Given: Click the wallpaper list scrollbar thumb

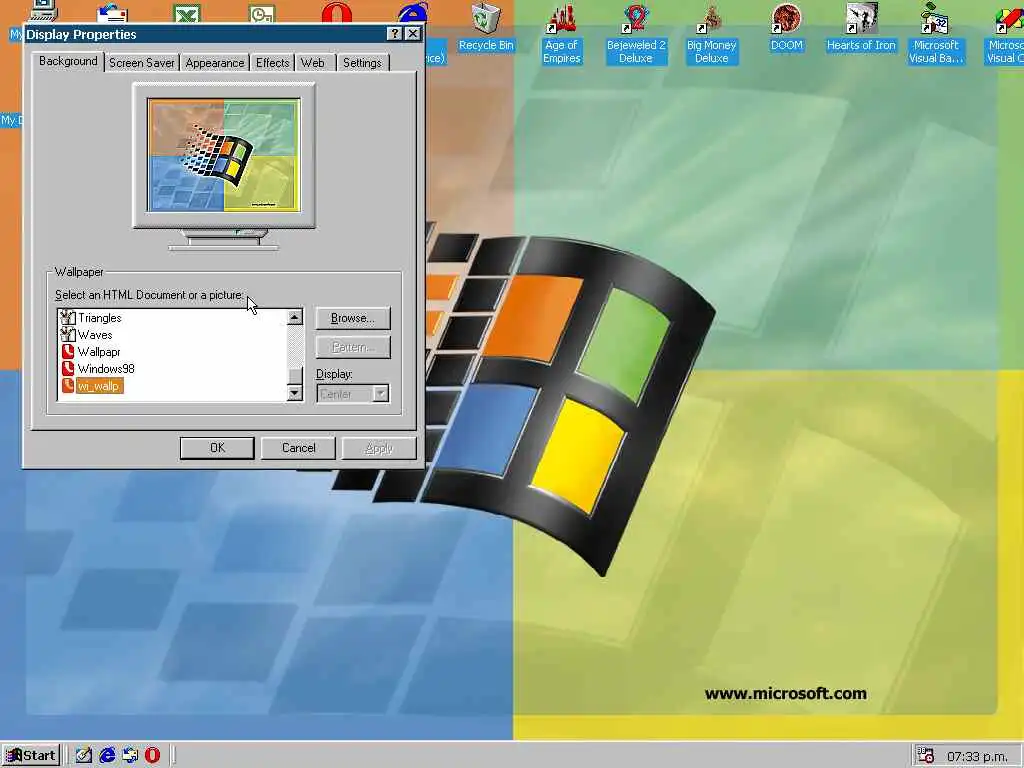Looking at the screenshot, I should [295, 376].
